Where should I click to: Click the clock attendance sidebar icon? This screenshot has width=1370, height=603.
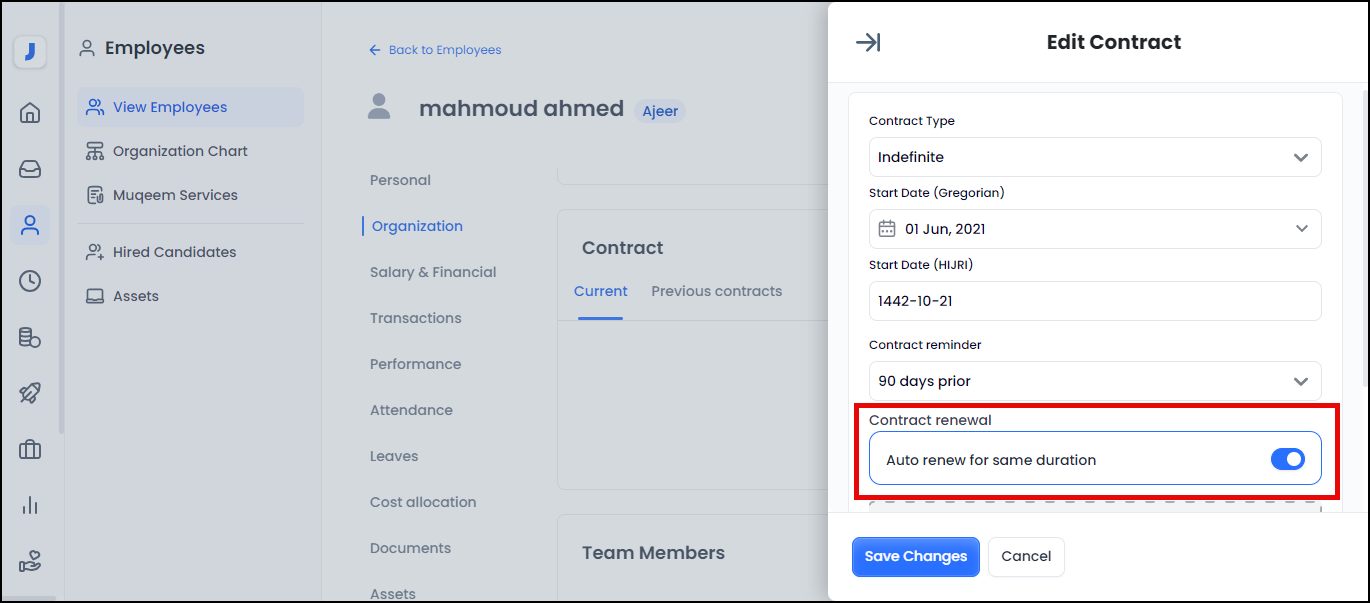30,281
